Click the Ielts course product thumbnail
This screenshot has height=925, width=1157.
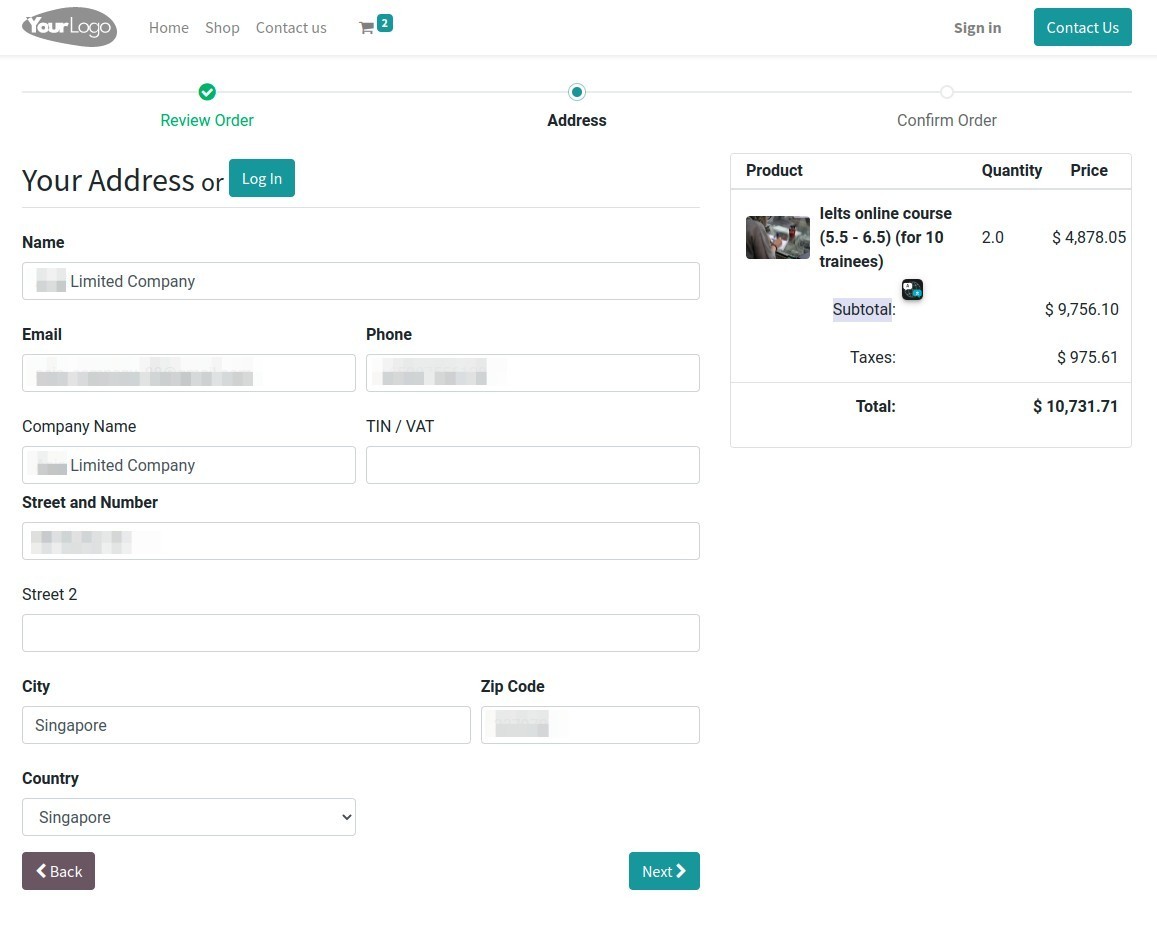pos(777,237)
